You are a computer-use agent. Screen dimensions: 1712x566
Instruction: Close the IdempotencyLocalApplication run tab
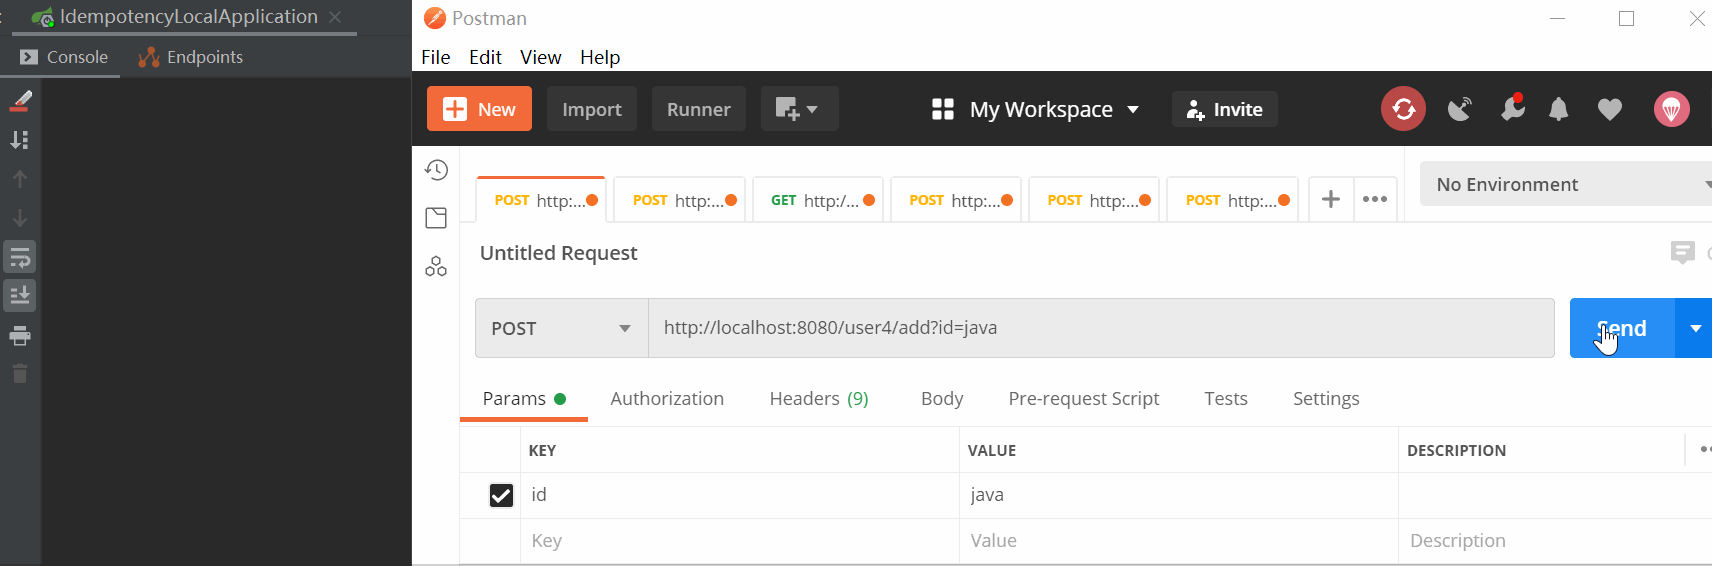[x=335, y=17]
